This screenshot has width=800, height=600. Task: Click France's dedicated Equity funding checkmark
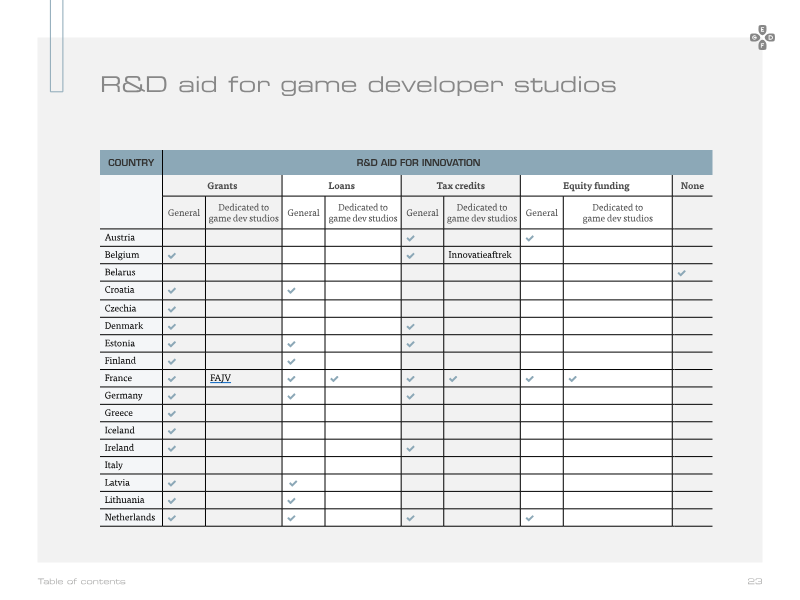572,379
